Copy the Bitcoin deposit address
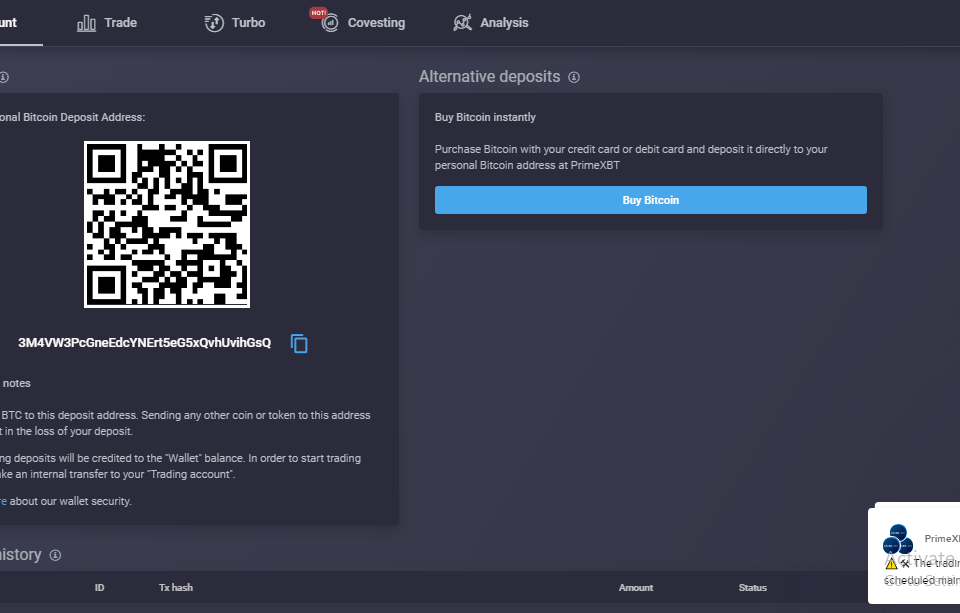 [x=299, y=344]
